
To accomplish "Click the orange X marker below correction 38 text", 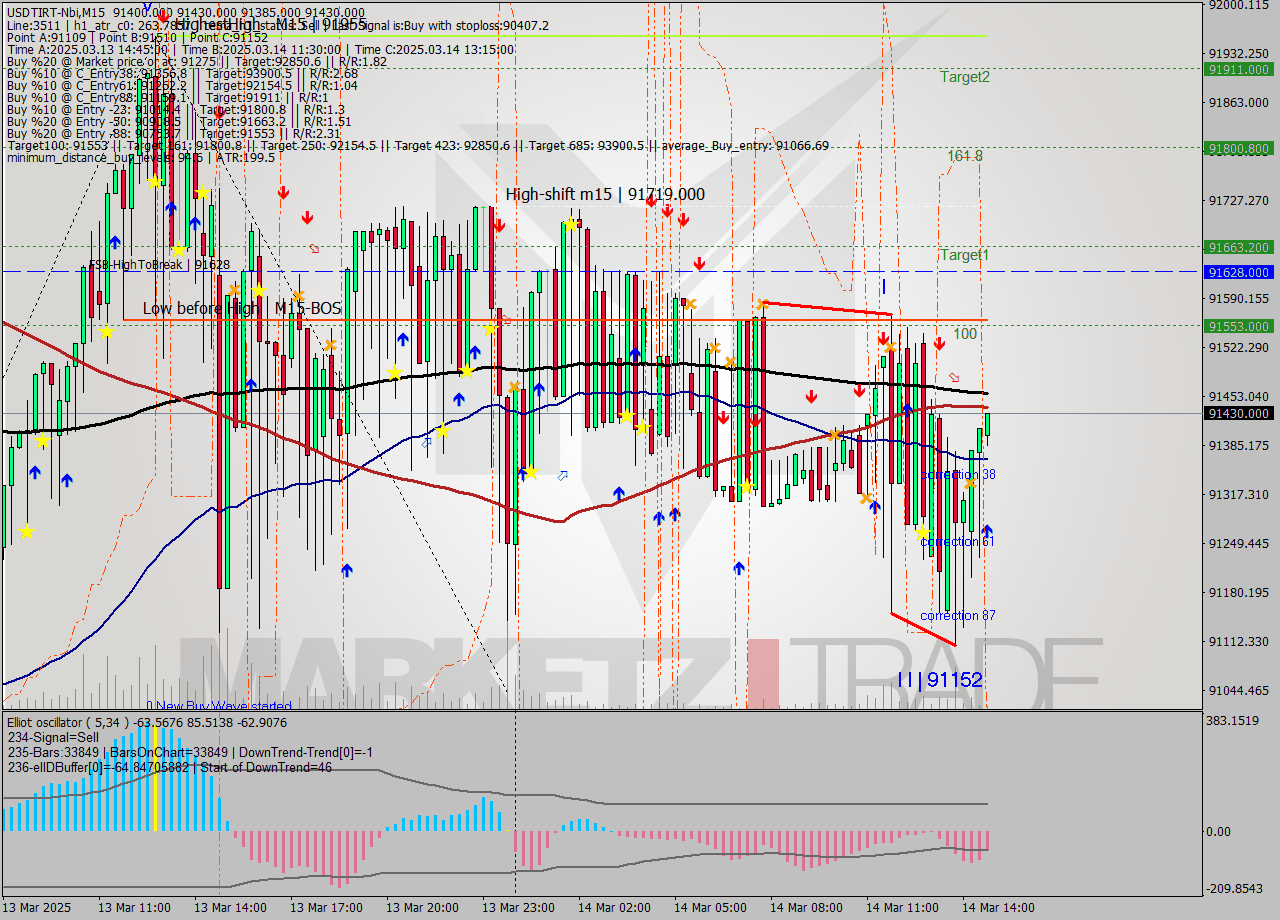I will point(969,484).
